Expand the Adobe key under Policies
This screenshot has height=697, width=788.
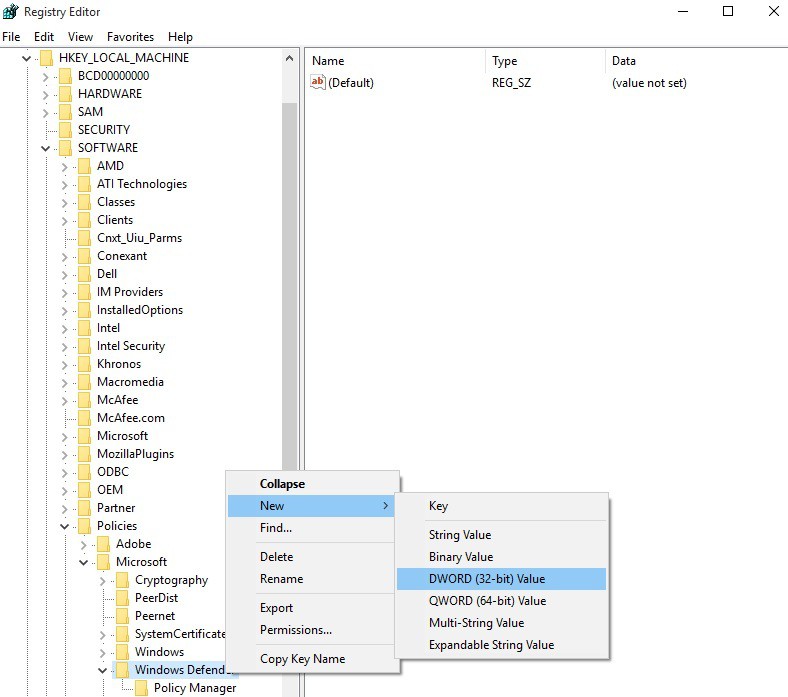[83, 544]
